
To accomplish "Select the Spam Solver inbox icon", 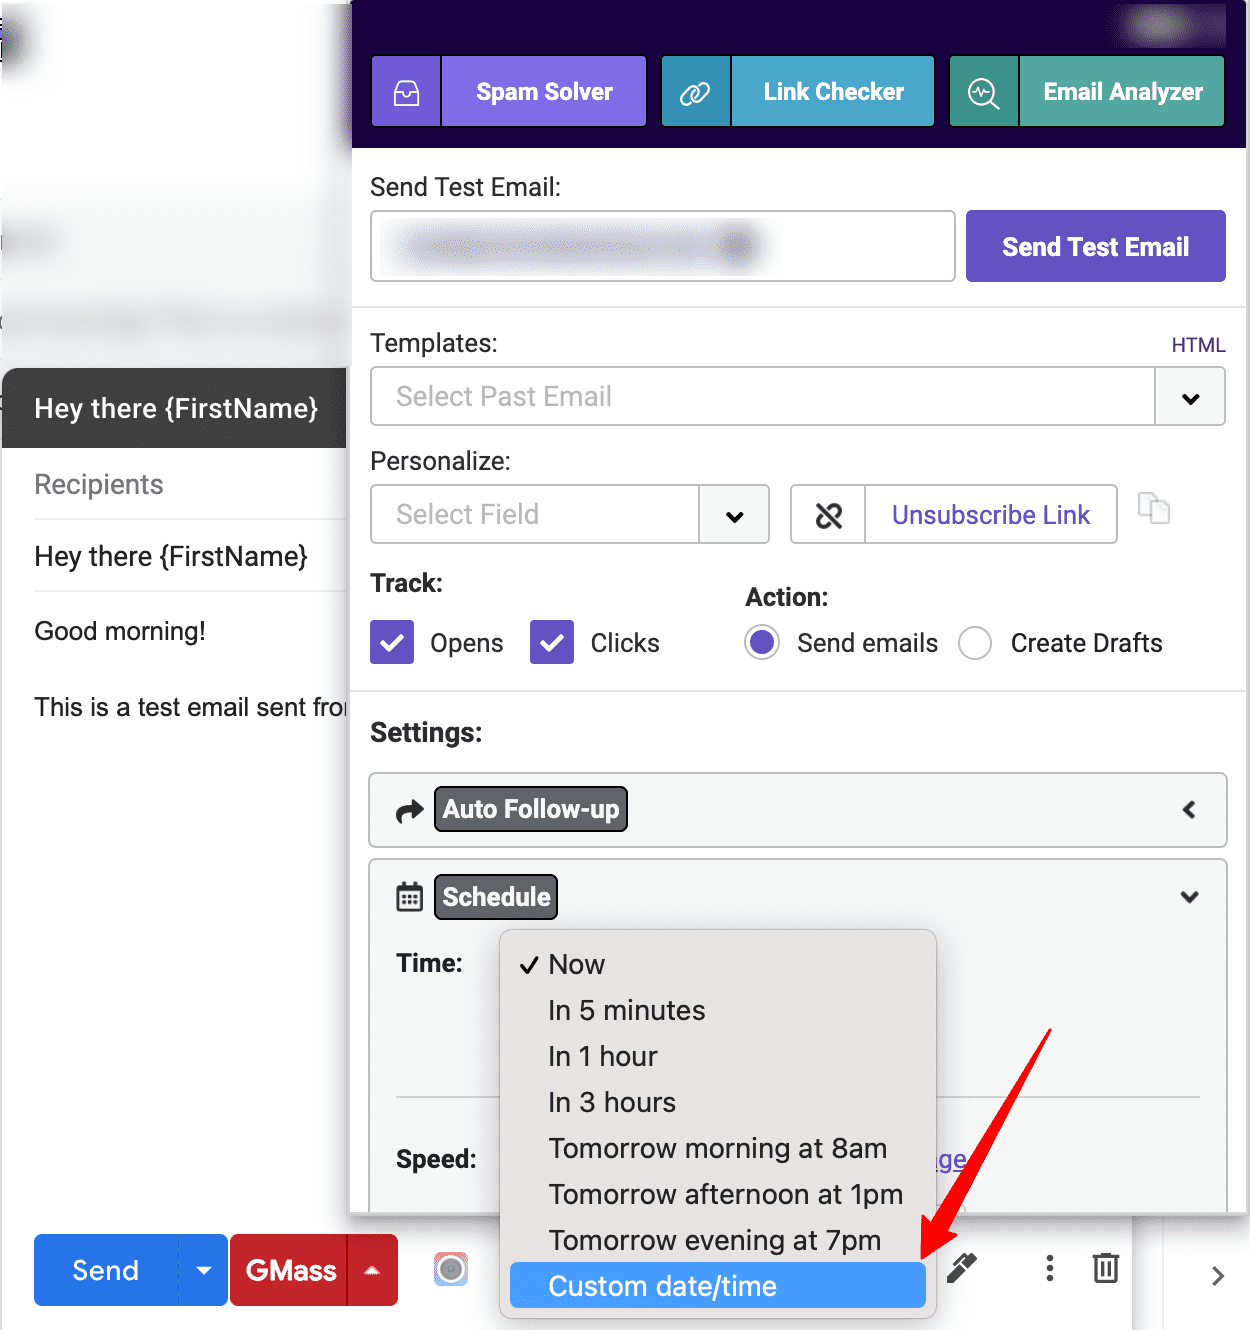I will point(405,91).
